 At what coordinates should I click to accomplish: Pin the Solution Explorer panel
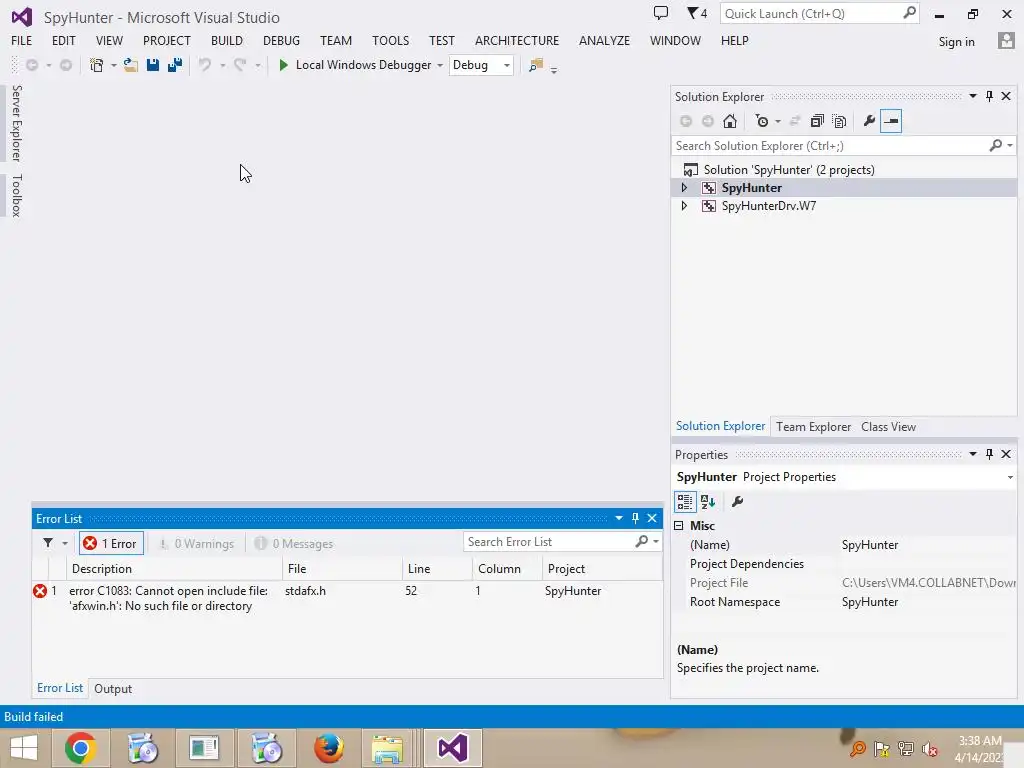tap(989, 96)
